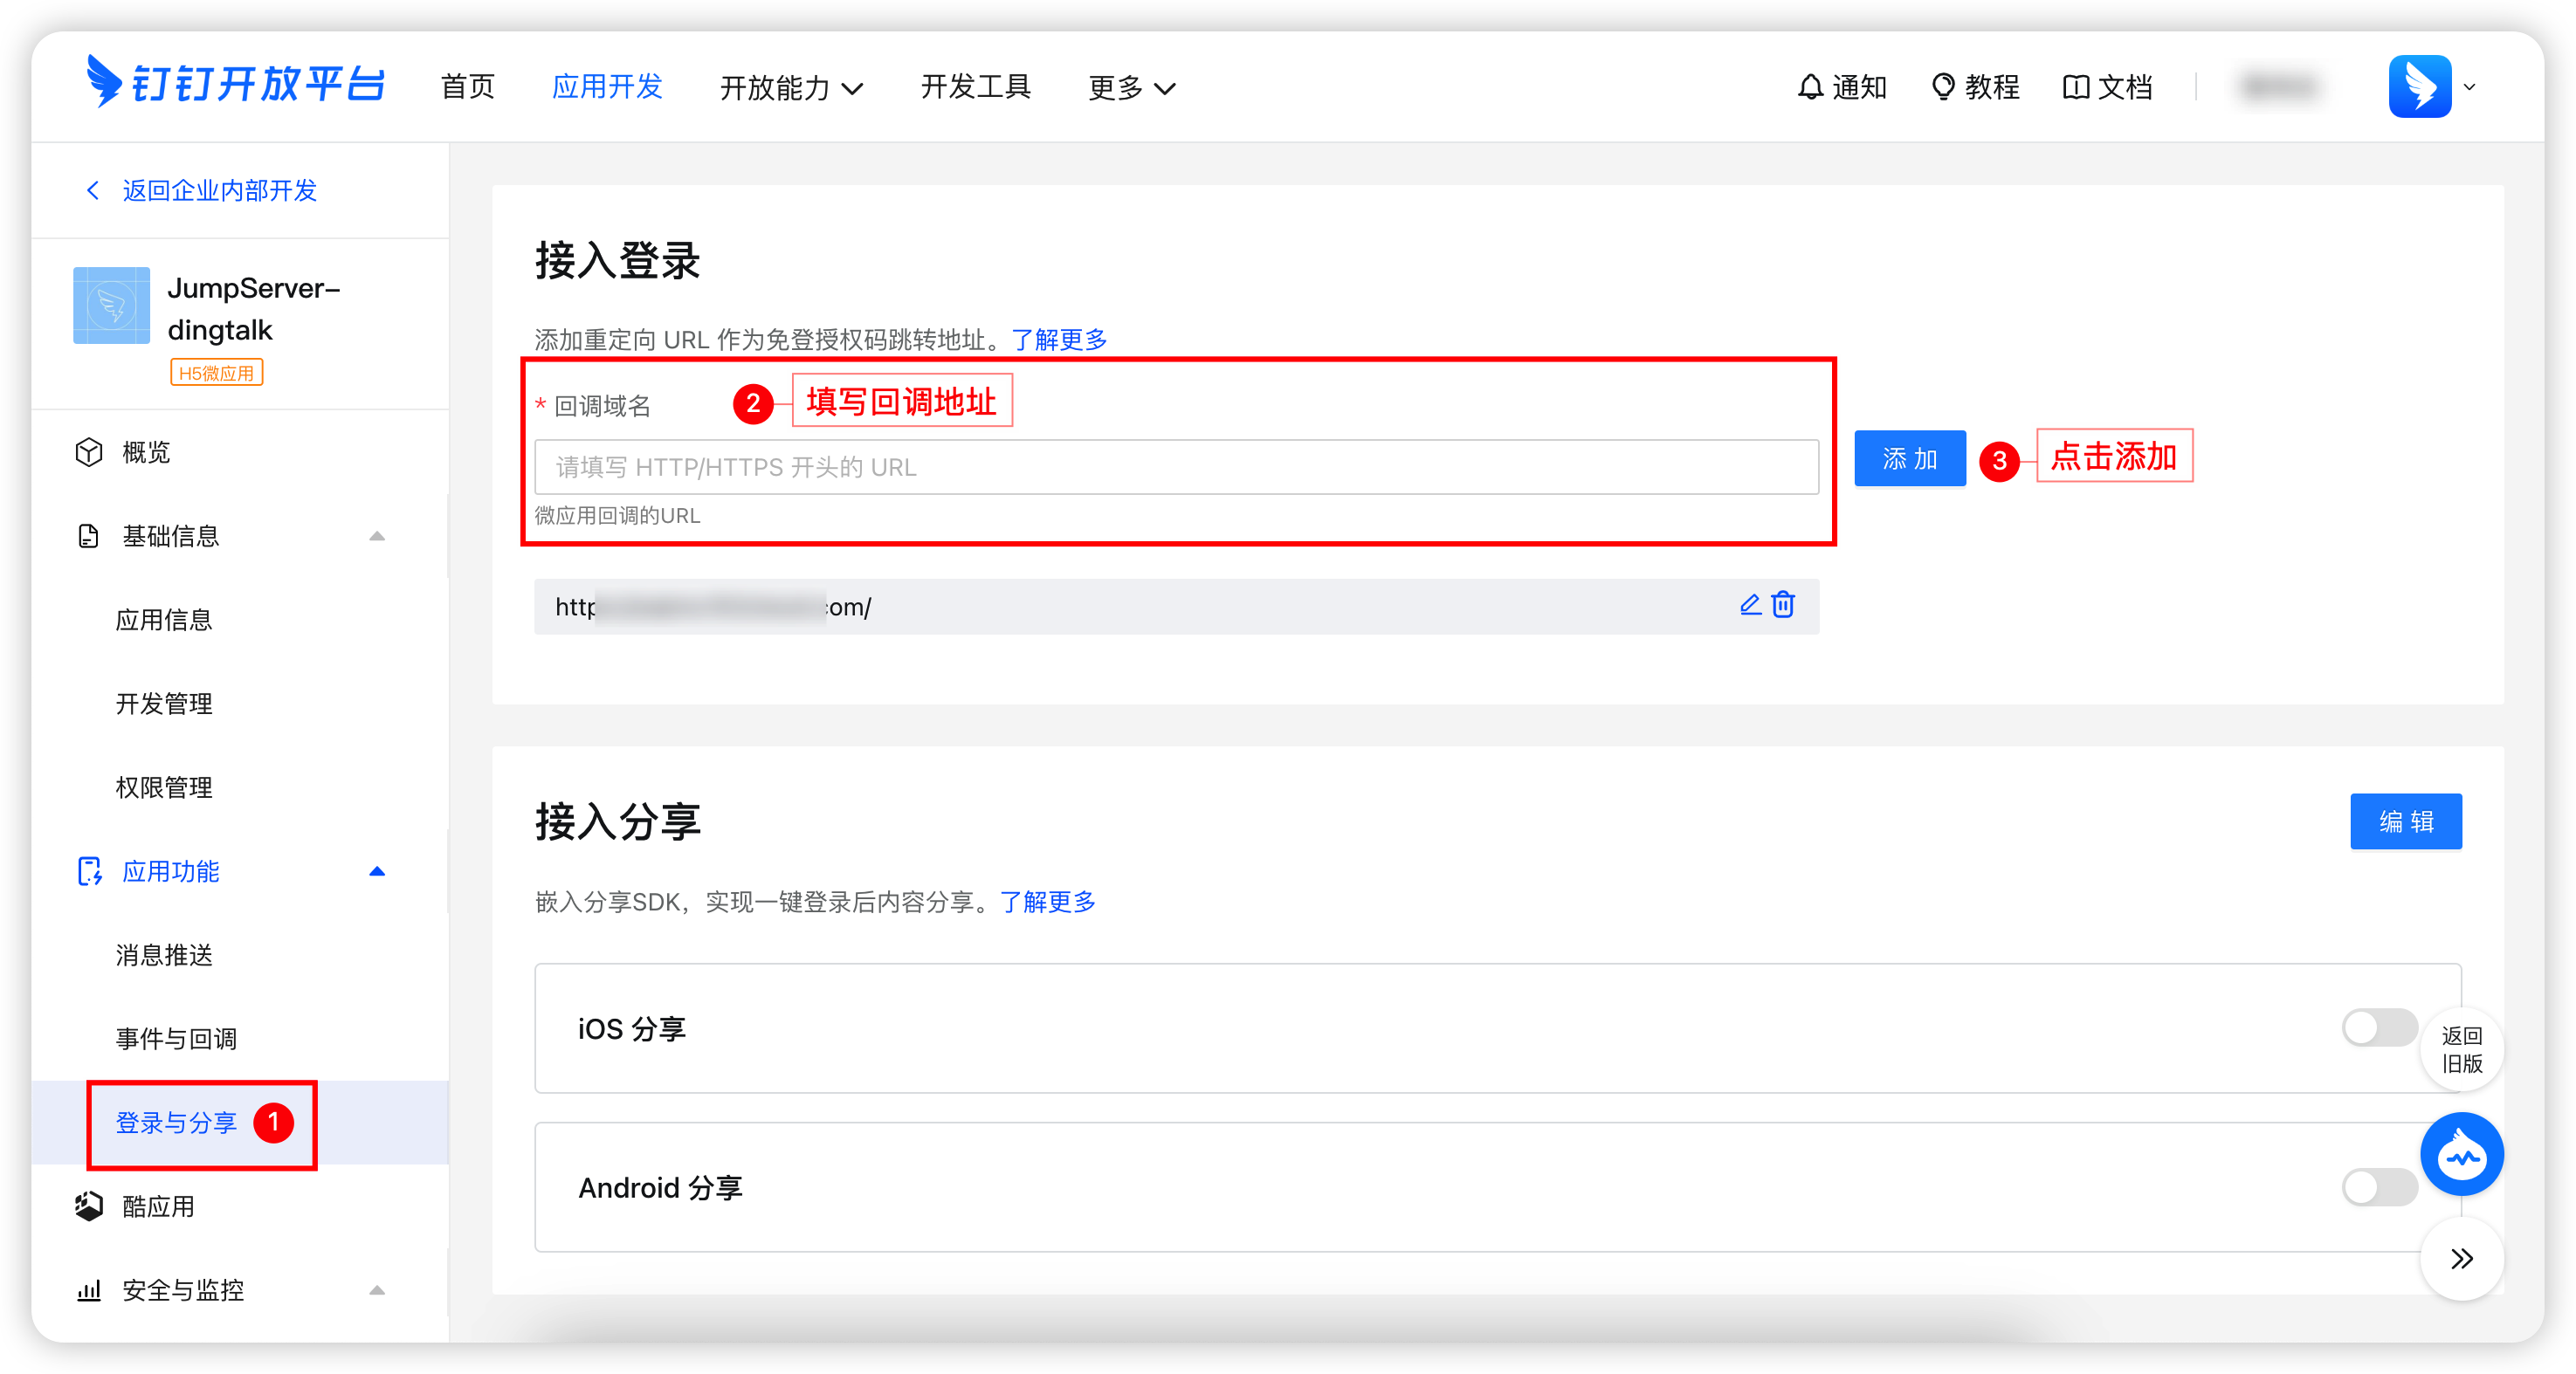Open 开发管理 in the sidebar

click(x=164, y=704)
